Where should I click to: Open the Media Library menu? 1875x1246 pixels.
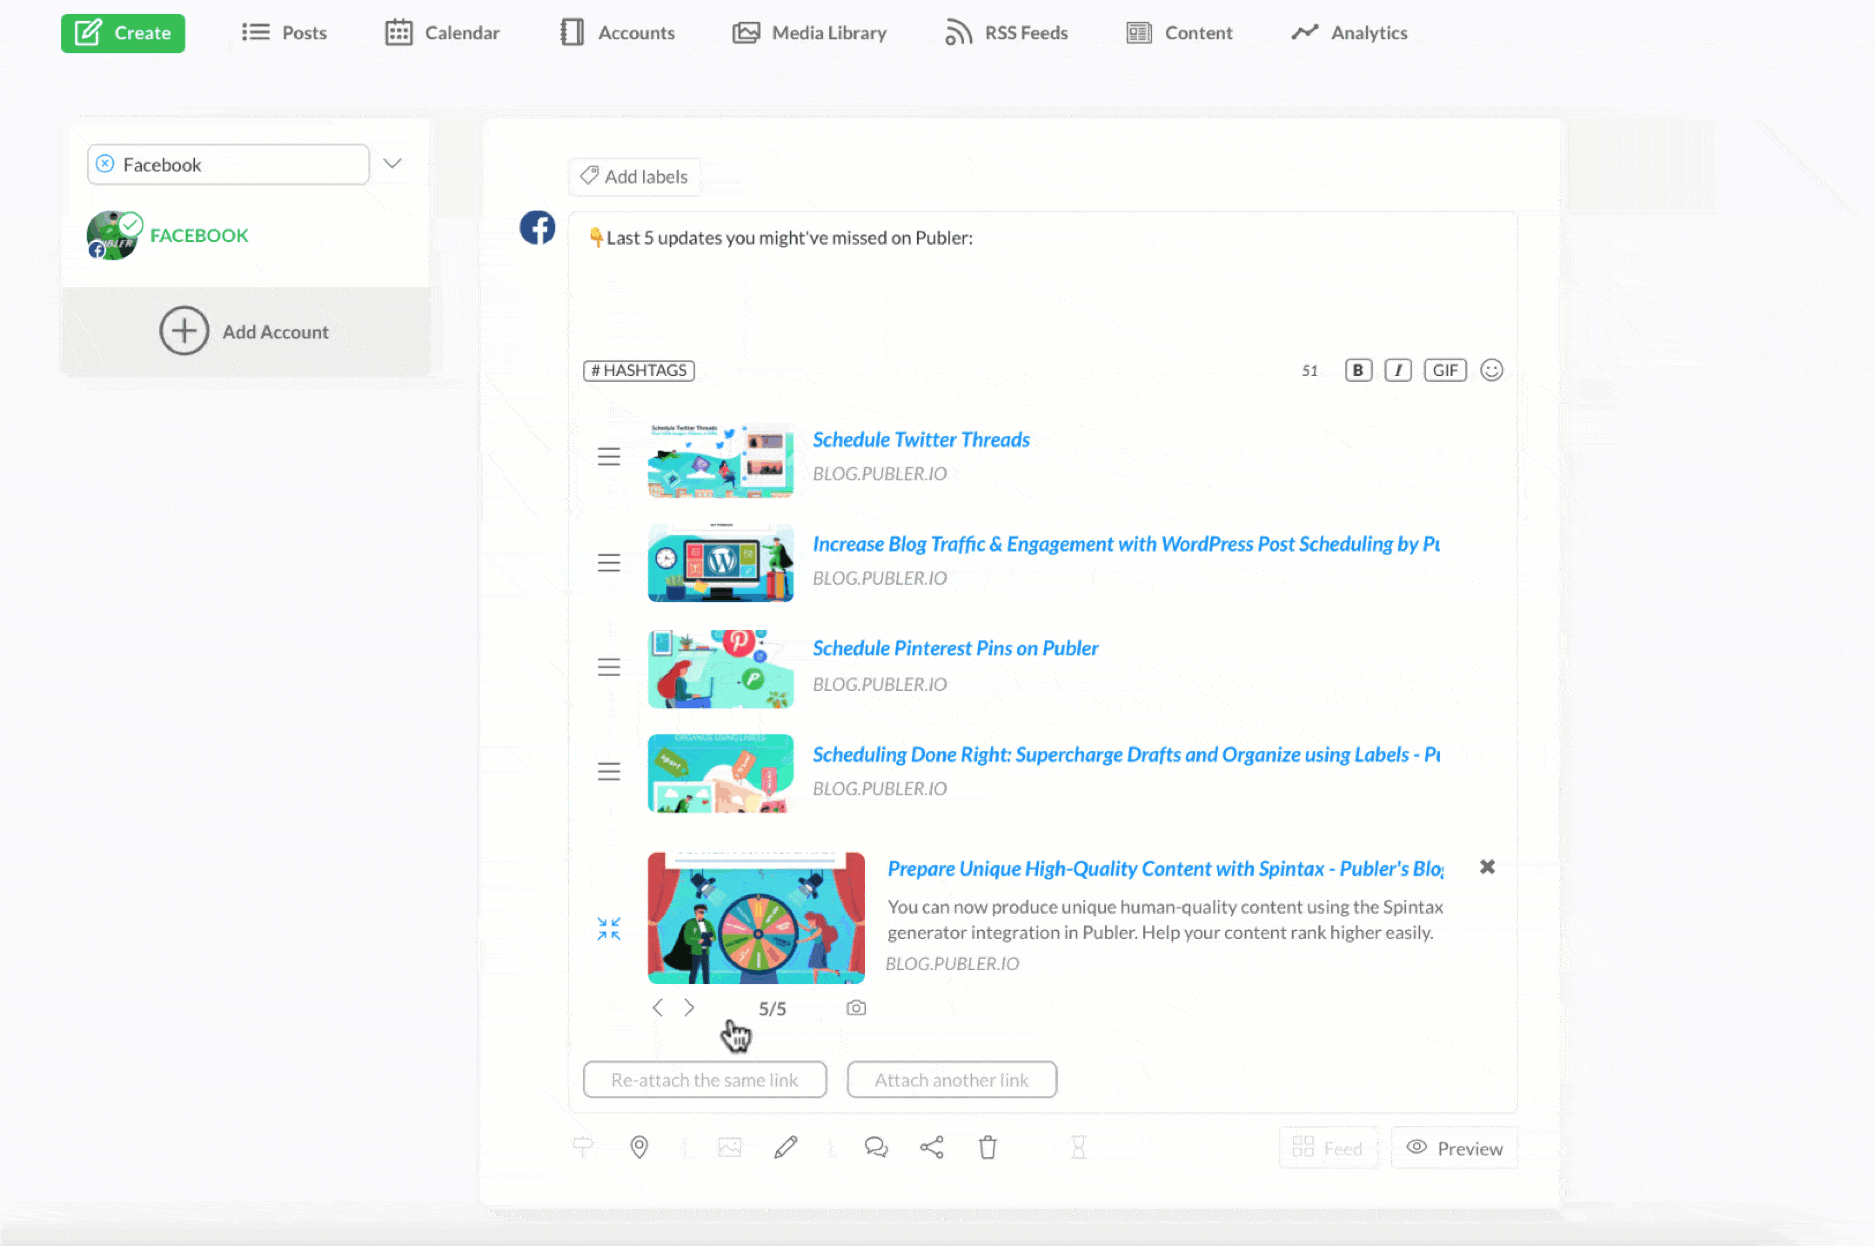809,33
